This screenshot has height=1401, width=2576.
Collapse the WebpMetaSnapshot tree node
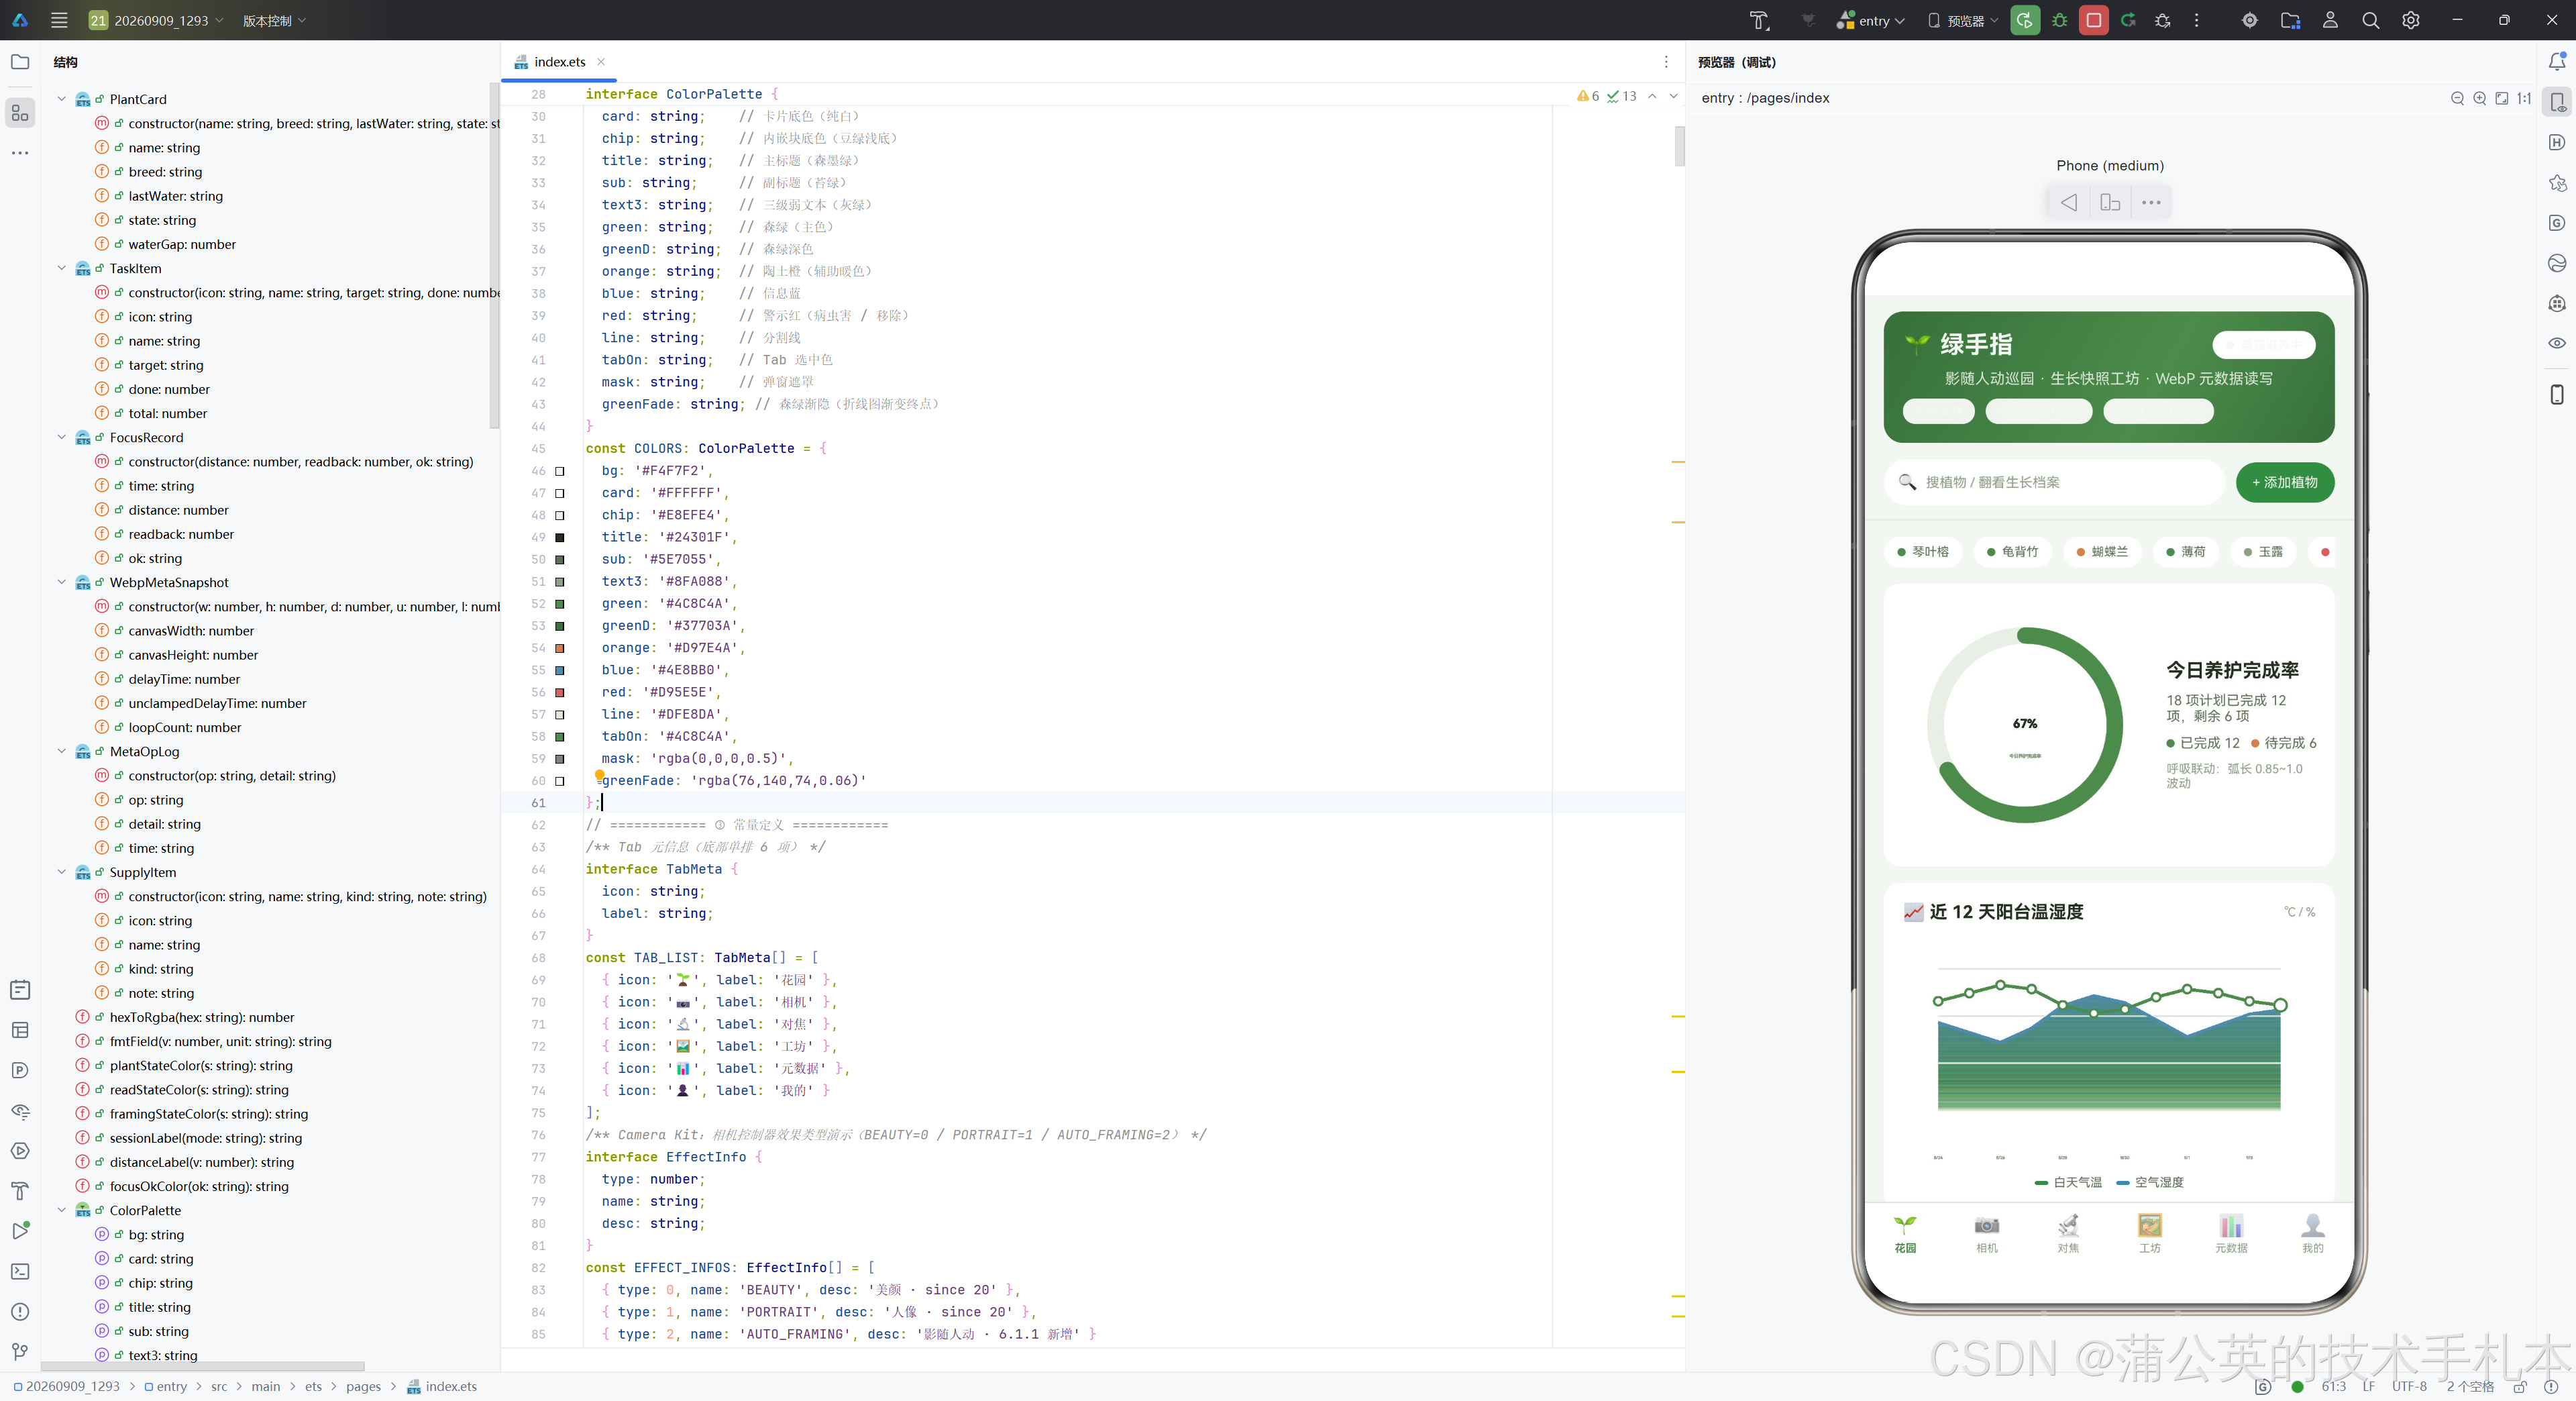(62, 582)
